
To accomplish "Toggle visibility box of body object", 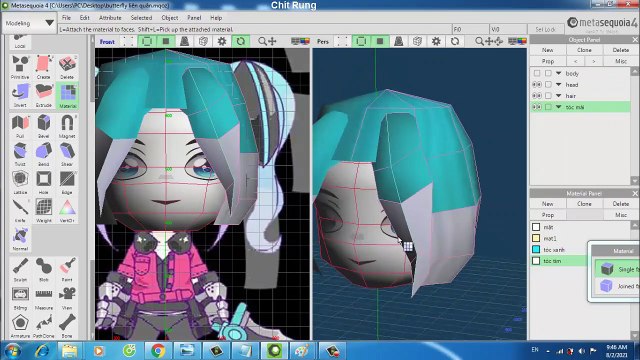I will click(x=537, y=73).
